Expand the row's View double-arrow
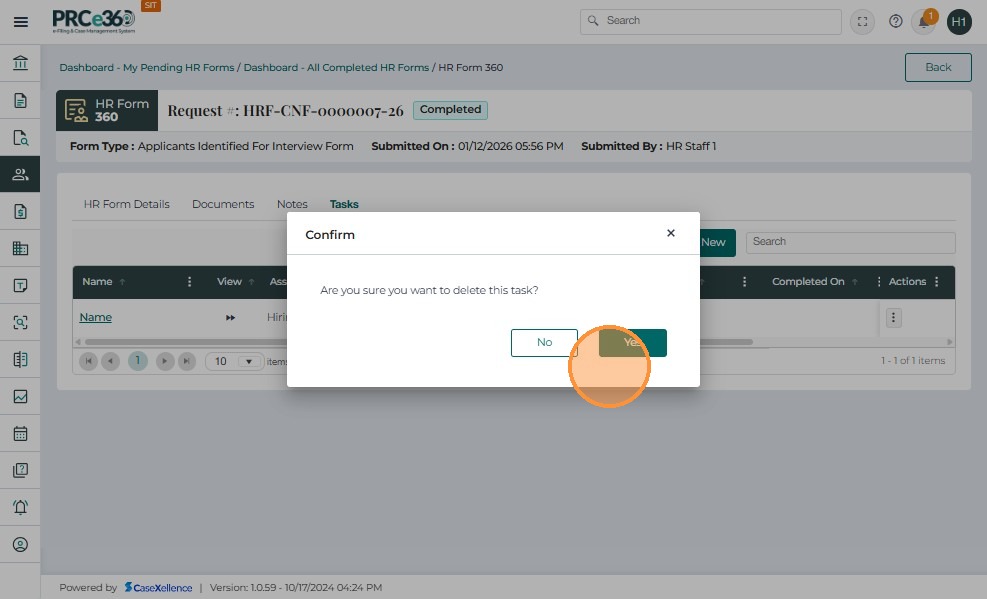Viewport: 987px width, 599px height. tap(230, 318)
